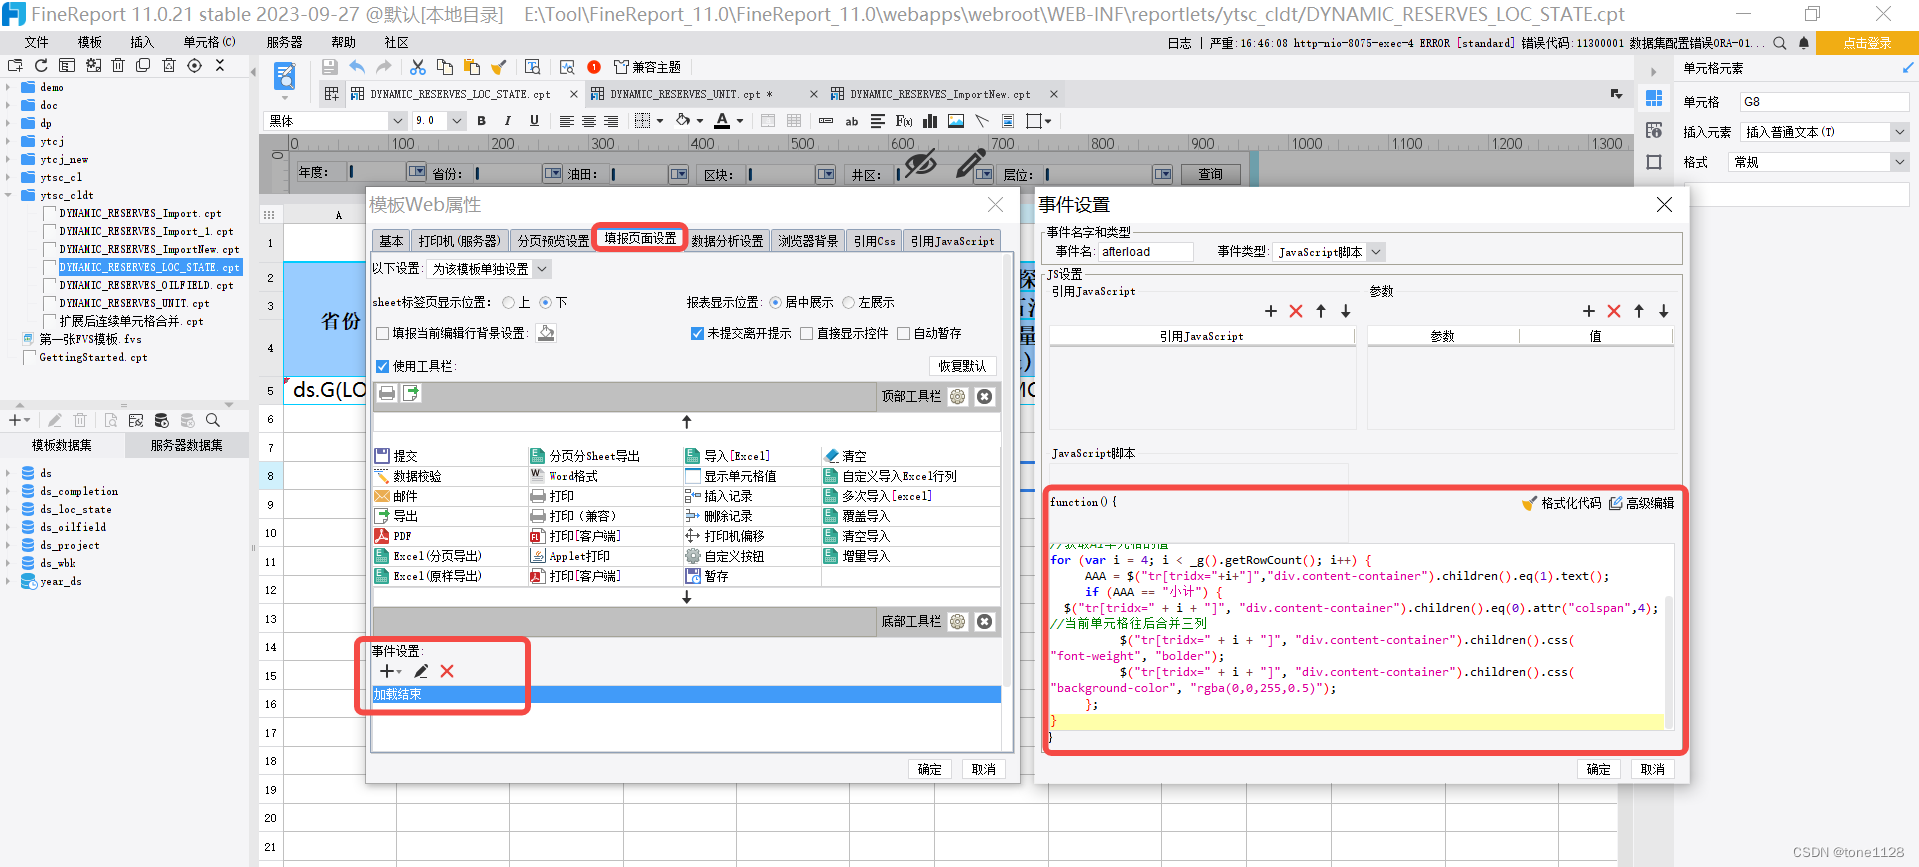Viewport: 1919px width, 867px height.
Task: Open settings gear for 顶部工具栏
Action: (958, 397)
